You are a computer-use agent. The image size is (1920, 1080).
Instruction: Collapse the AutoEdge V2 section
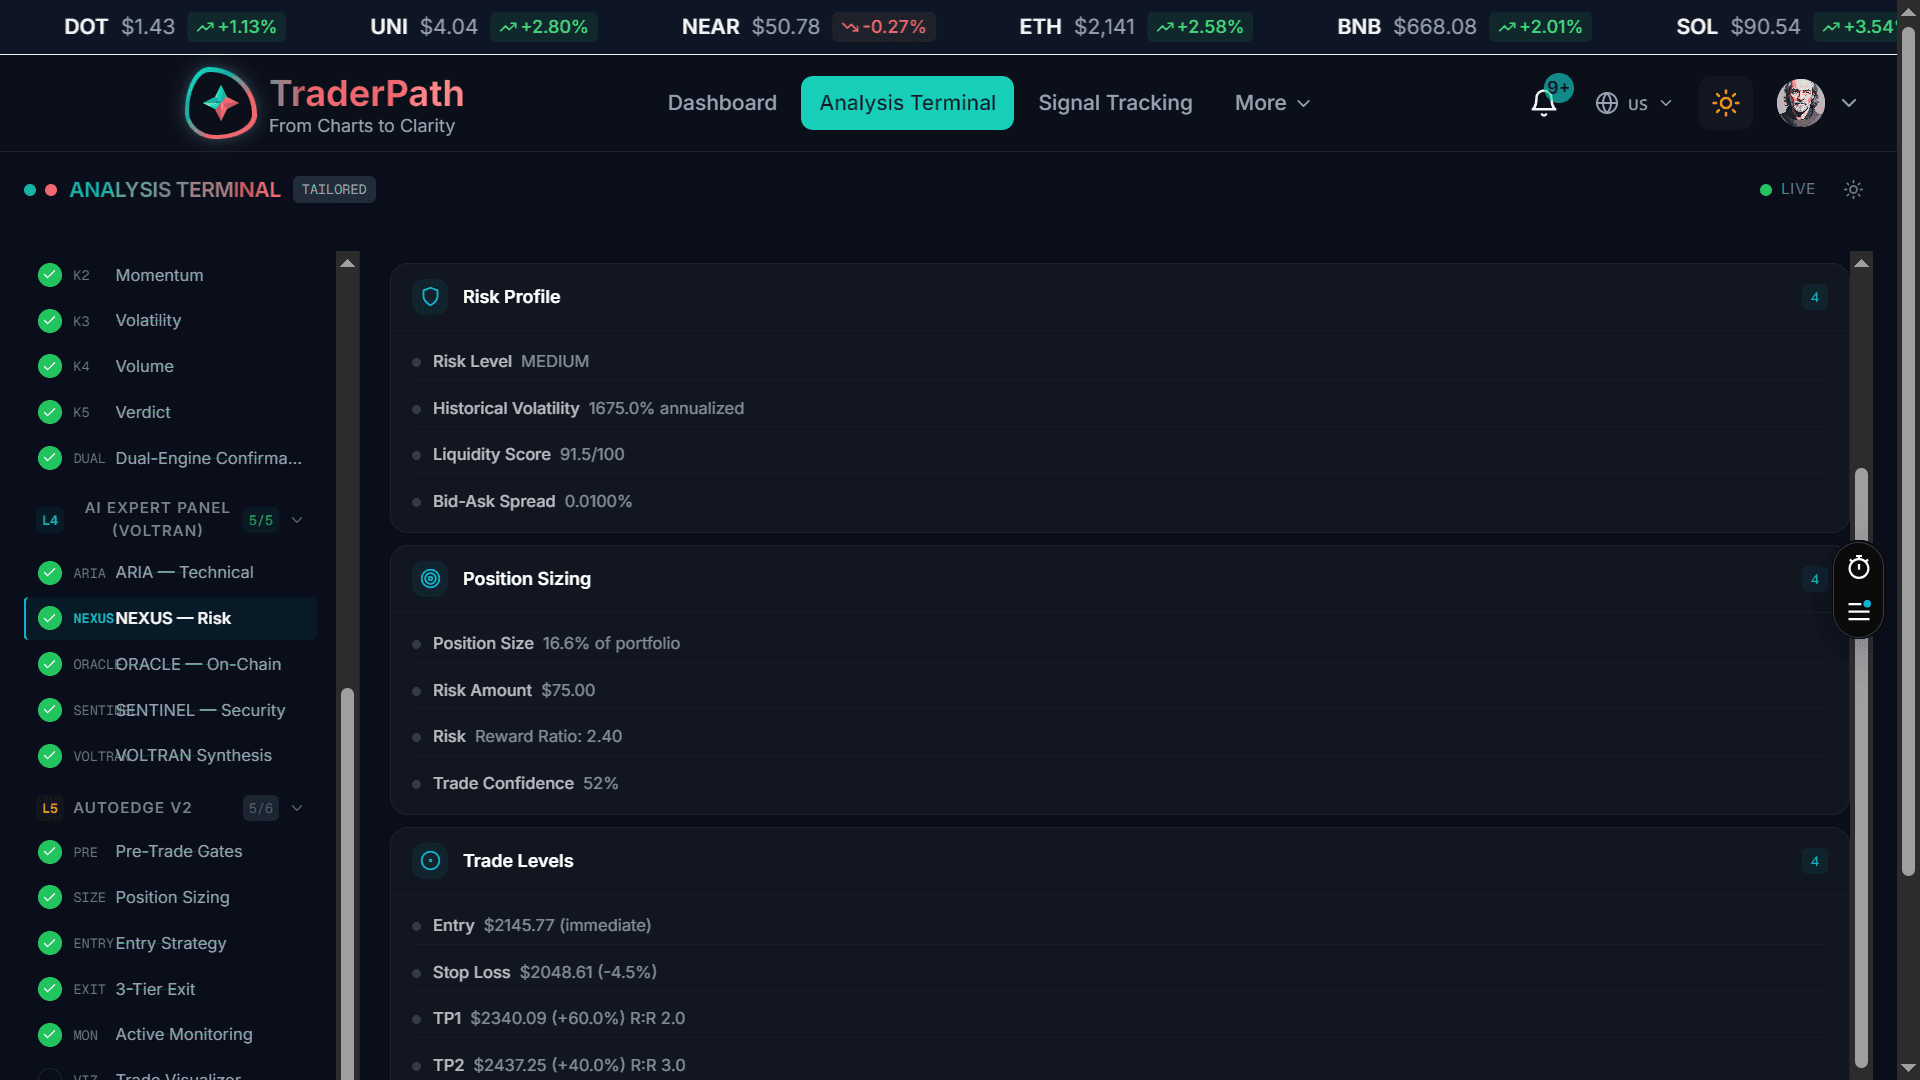[297, 808]
